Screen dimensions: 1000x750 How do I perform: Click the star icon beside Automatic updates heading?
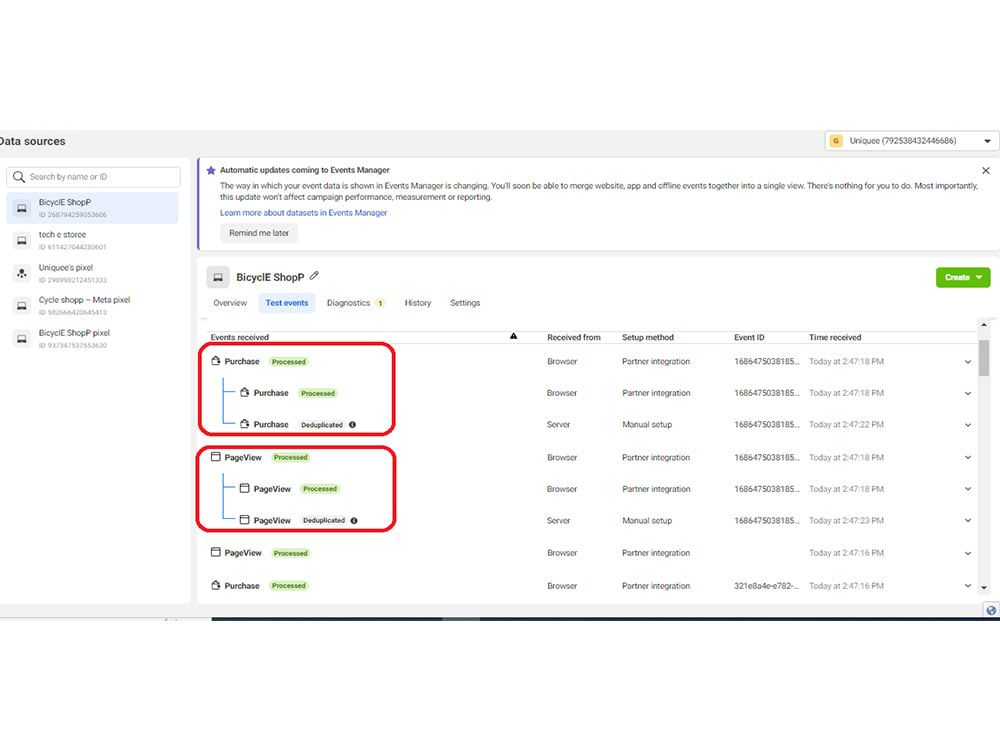pyautogui.click(x=211, y=170)
